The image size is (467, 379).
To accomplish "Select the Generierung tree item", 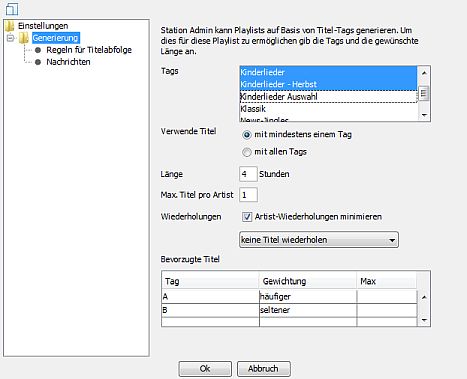I will point(56,38).
